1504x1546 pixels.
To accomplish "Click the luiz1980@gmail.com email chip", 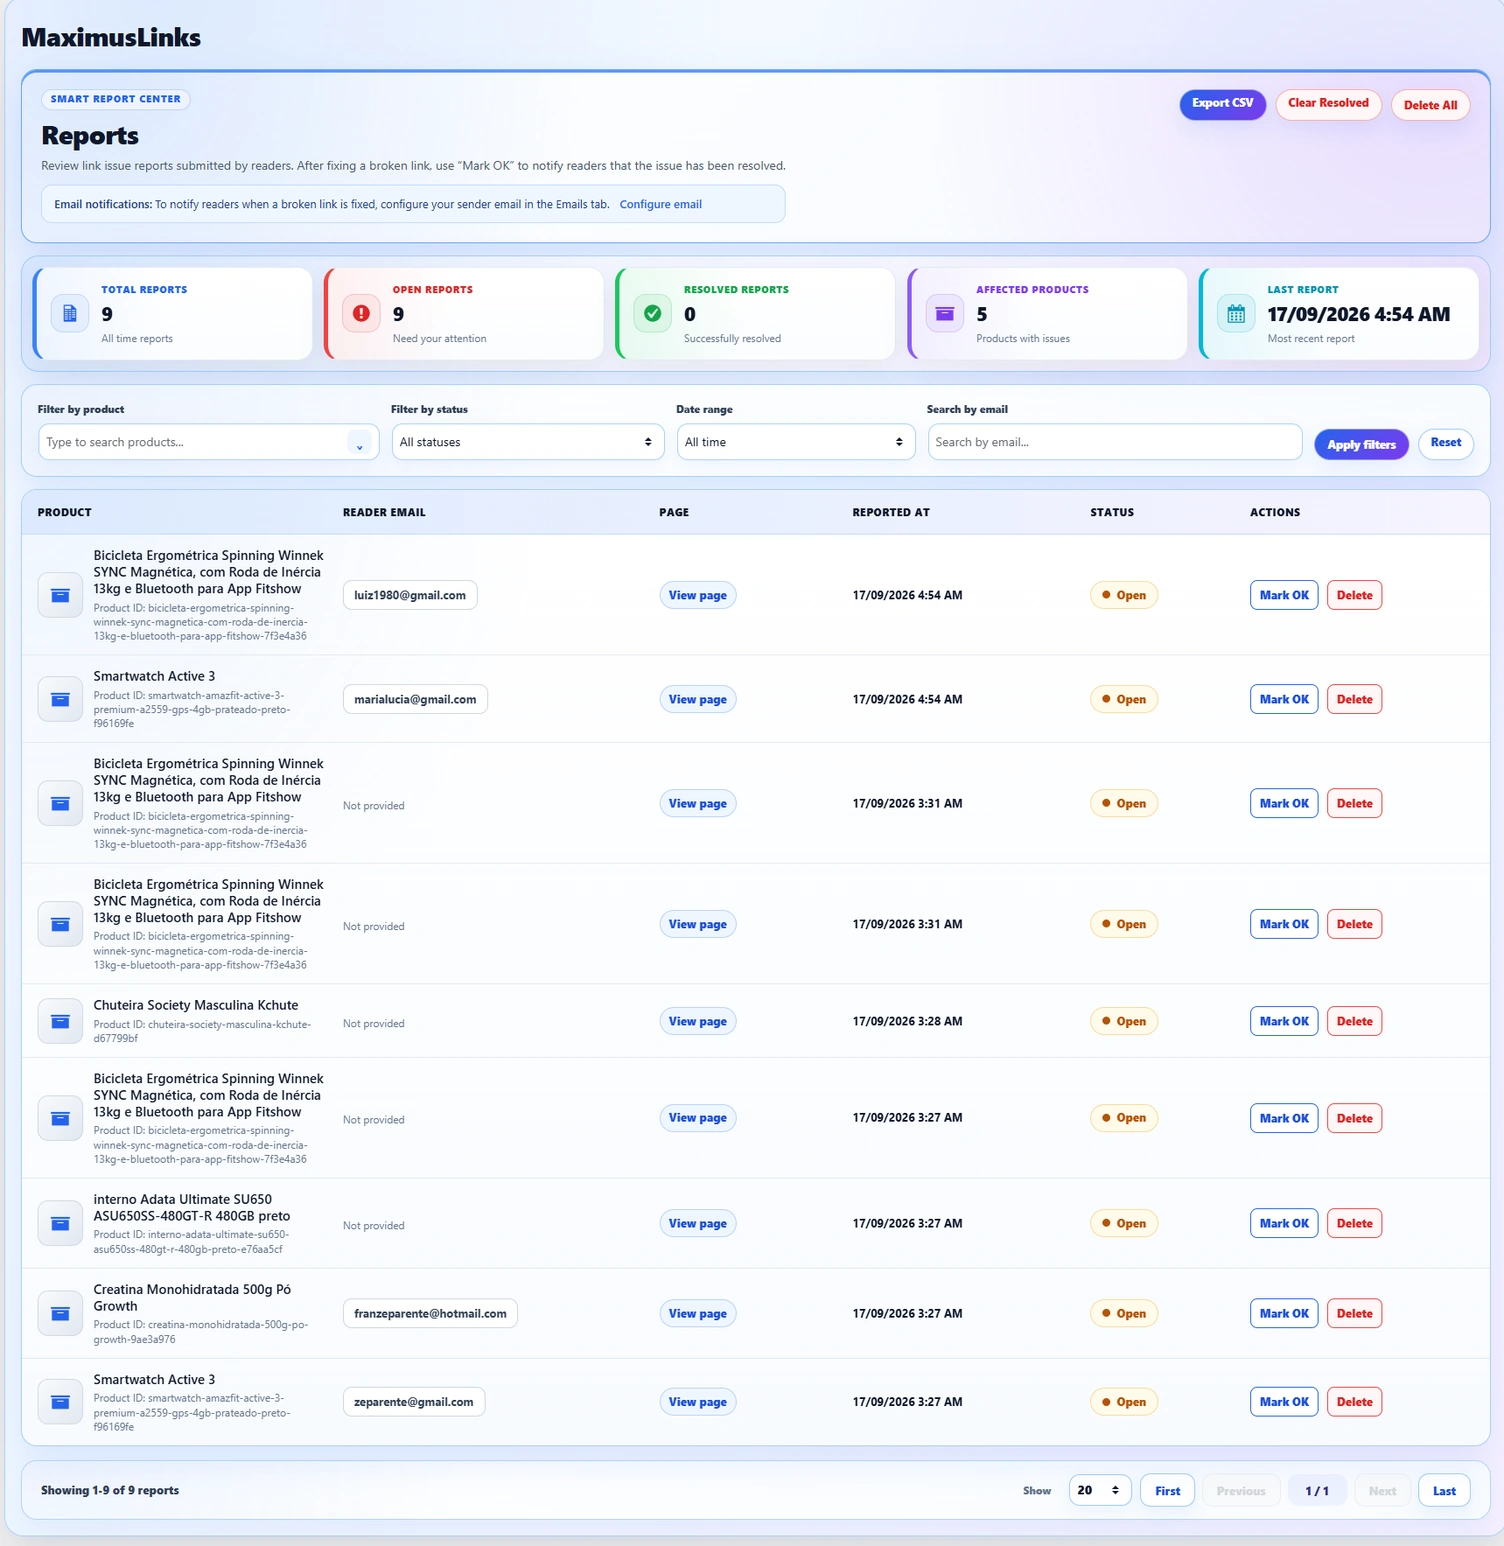I will (x=410, y=595).
